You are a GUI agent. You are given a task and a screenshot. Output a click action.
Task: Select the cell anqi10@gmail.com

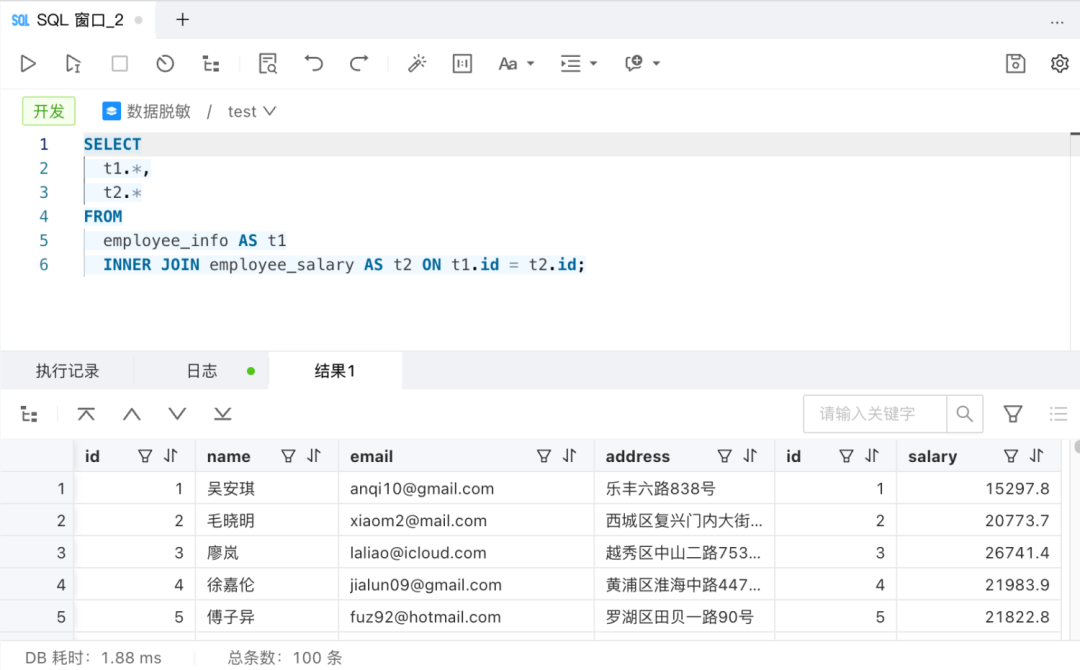pyautogui.click(x=466, y=489)
